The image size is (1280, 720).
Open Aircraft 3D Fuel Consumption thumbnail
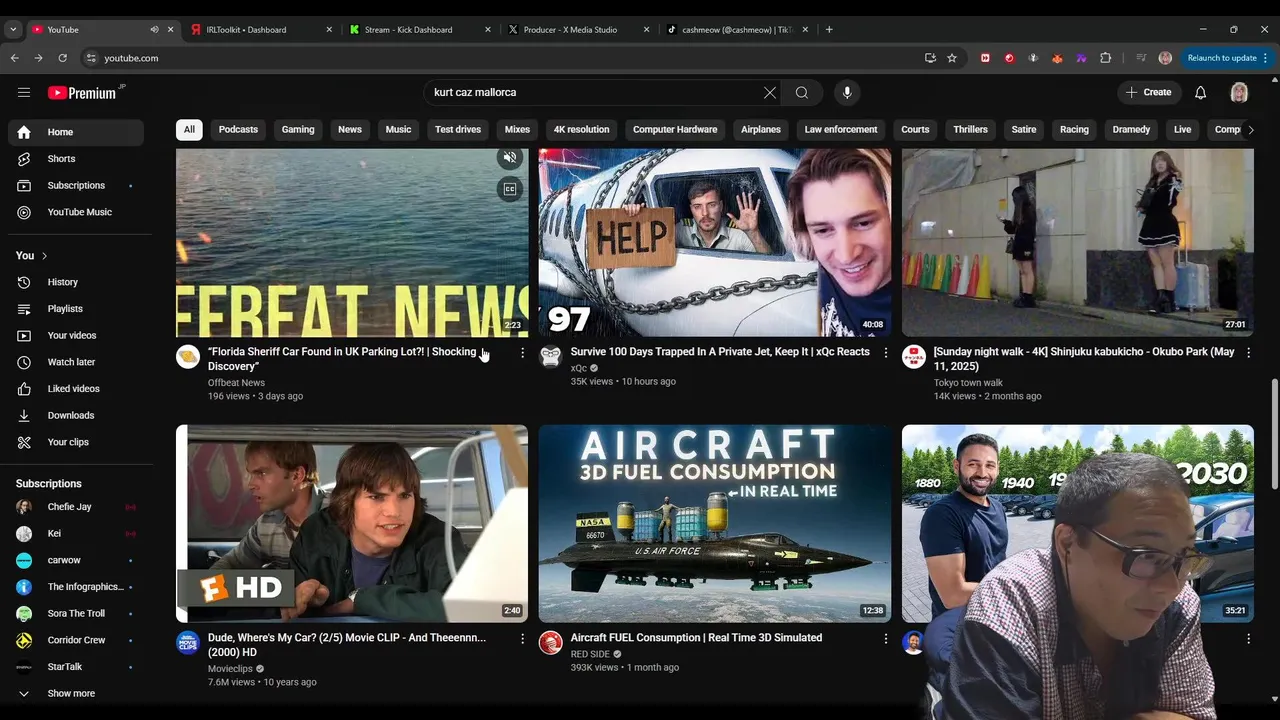point(715,523)
